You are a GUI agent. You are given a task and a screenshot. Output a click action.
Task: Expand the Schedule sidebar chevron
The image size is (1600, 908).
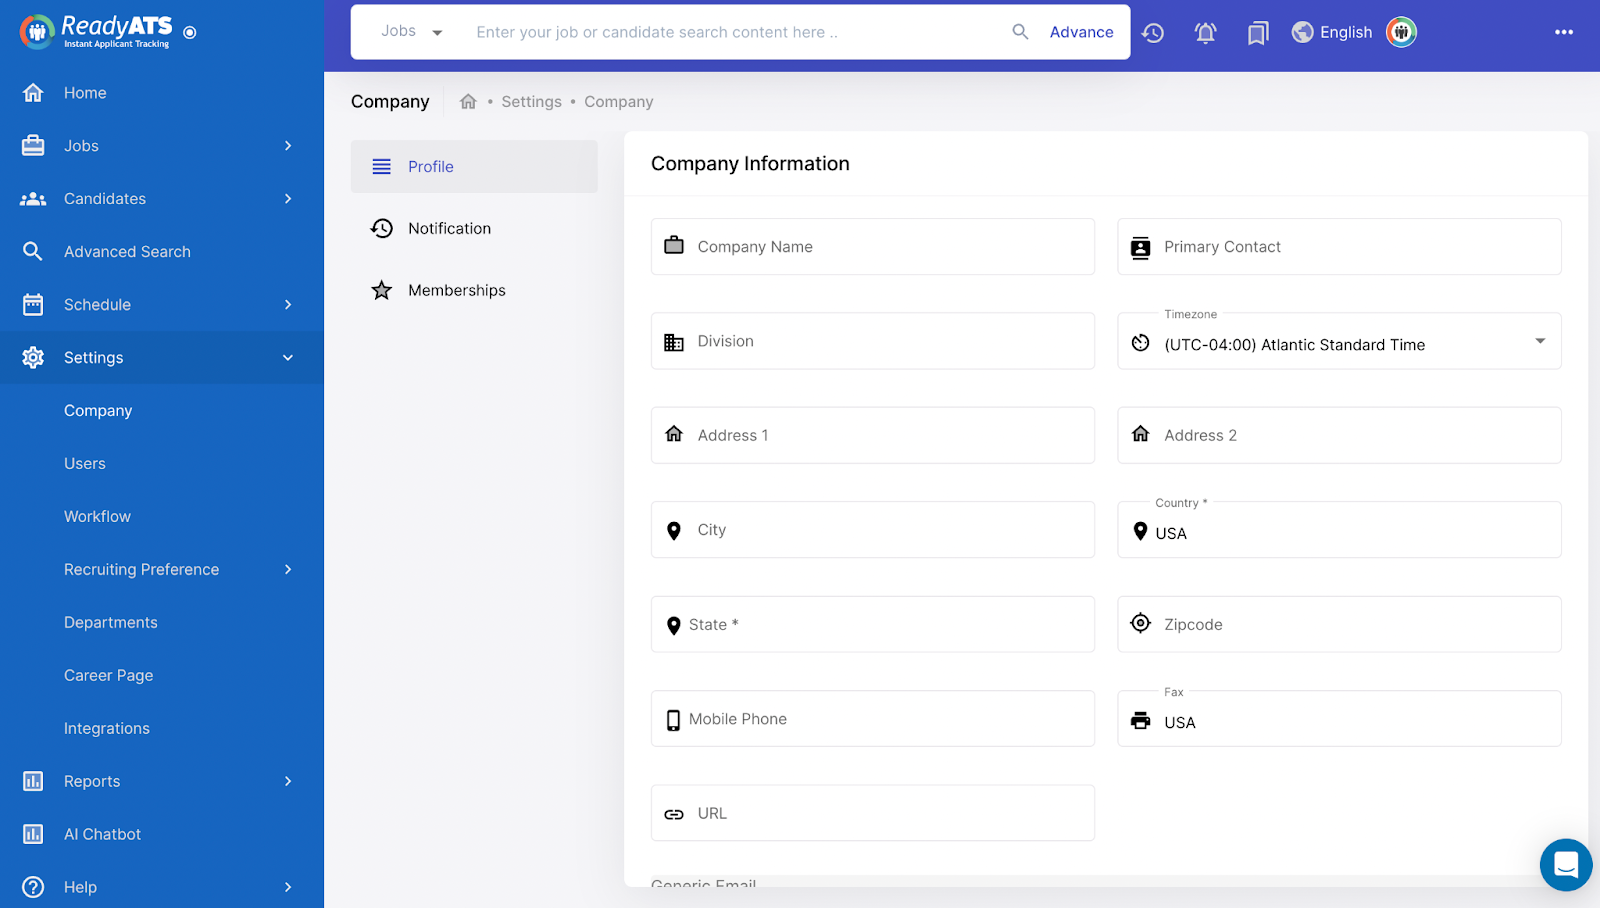(x=288, y=305)
